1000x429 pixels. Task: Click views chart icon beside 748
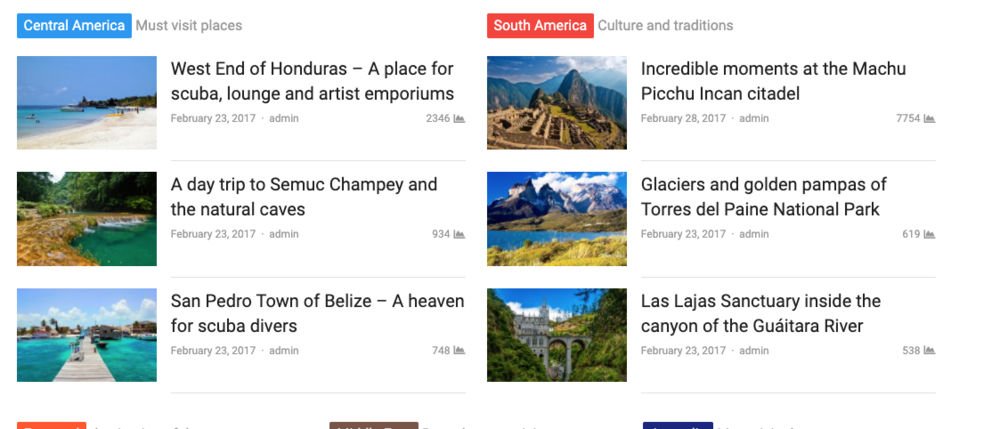click(459, 351)
